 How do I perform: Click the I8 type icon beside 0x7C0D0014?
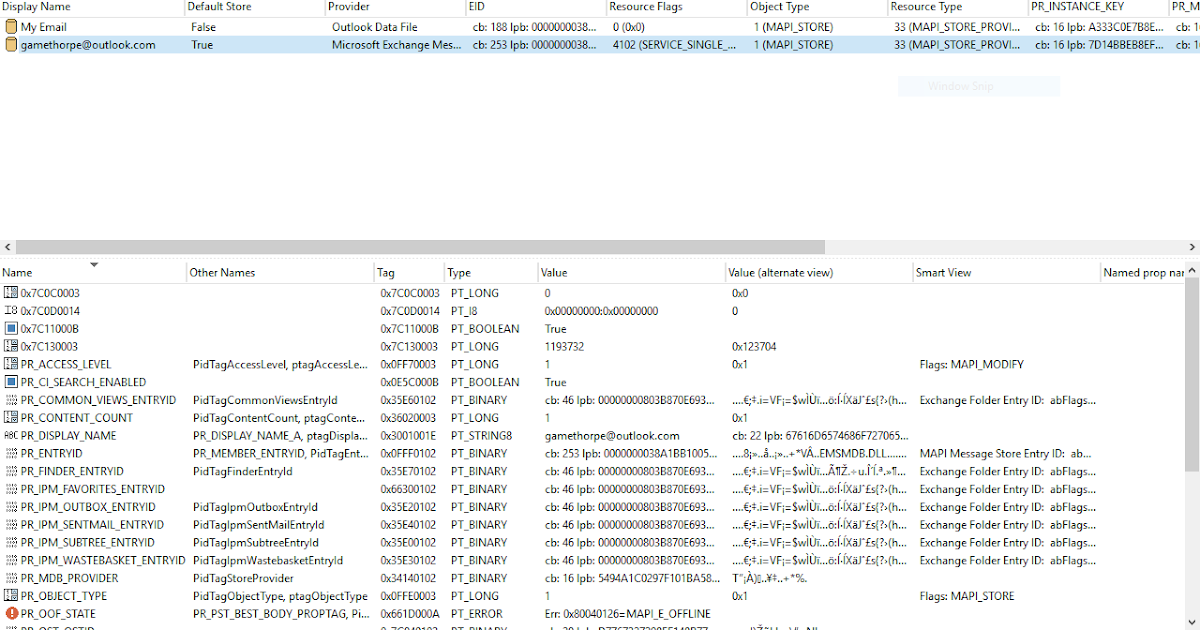(x=8, y=310)
